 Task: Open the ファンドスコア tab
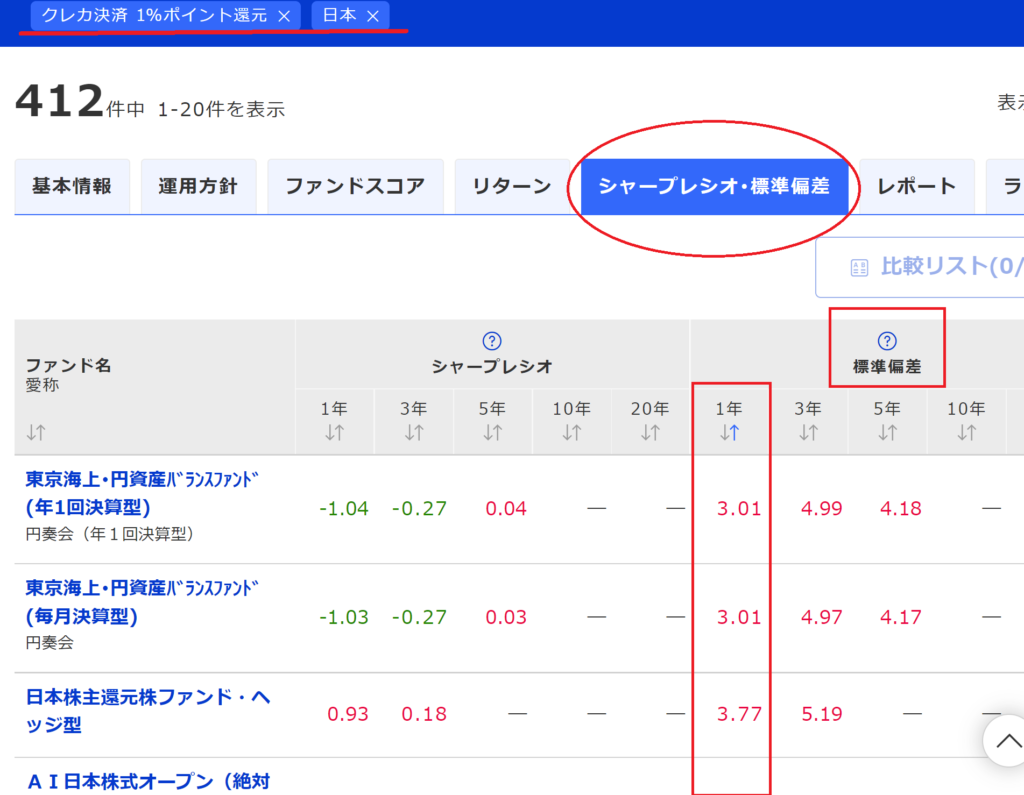(355, 186)
